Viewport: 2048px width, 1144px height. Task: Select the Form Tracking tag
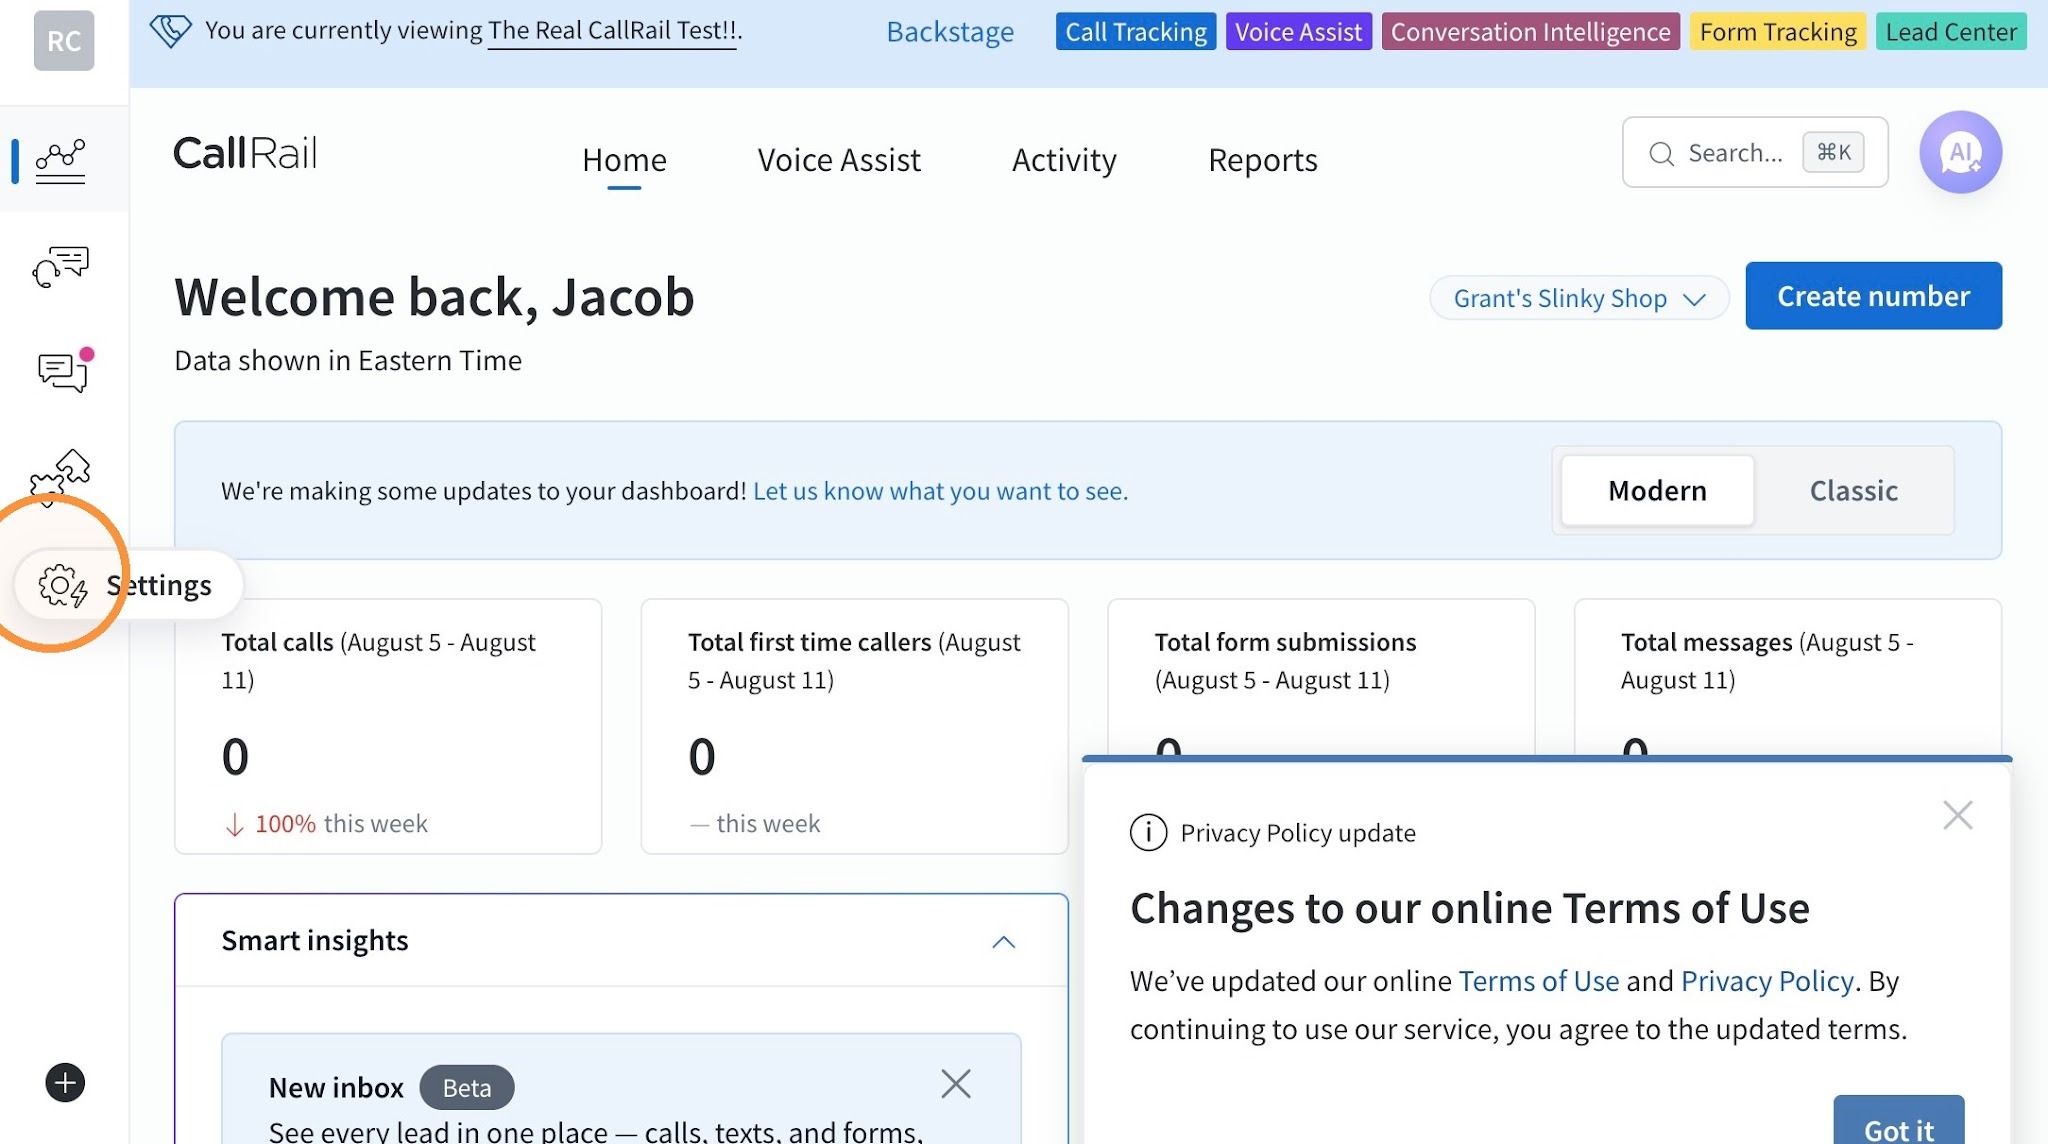coord(1777,32)
